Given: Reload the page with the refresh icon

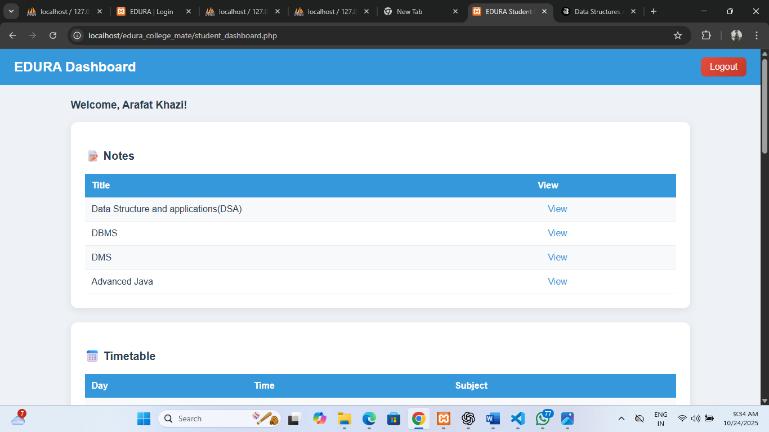Looking at the screenshot, I should coord(53,35).
